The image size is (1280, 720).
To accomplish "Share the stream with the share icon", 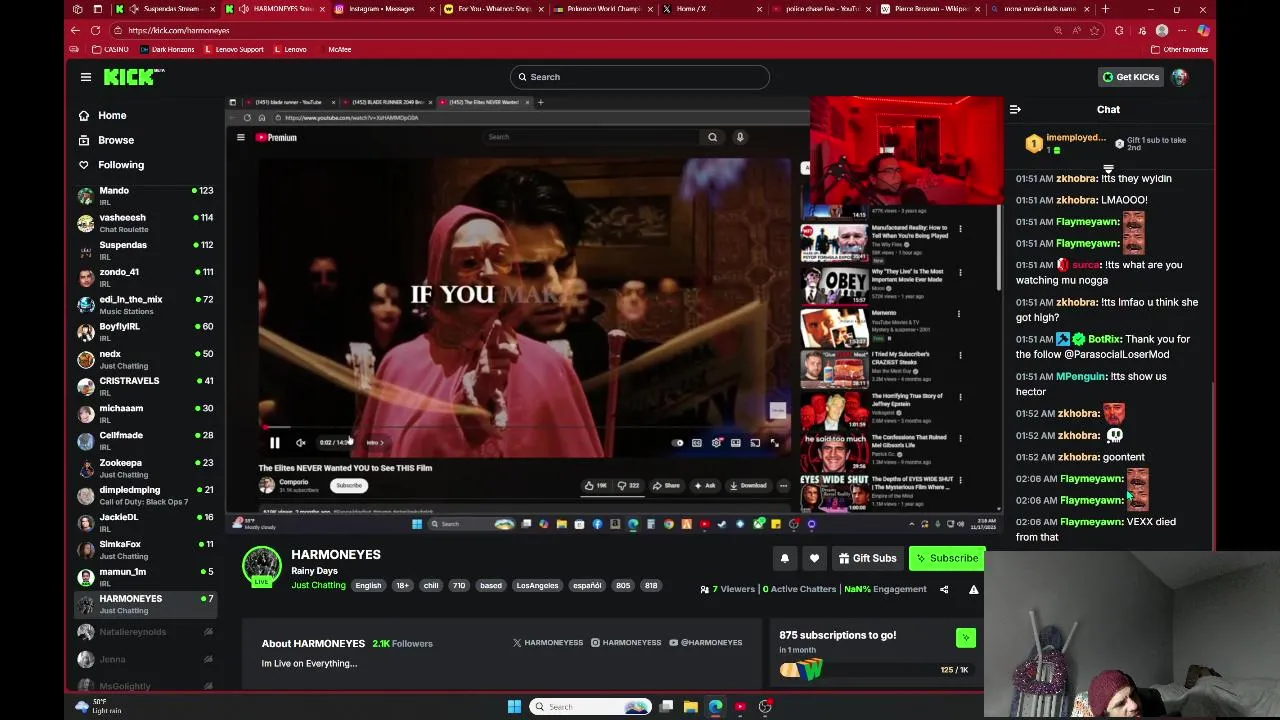I will coord(944,589).
